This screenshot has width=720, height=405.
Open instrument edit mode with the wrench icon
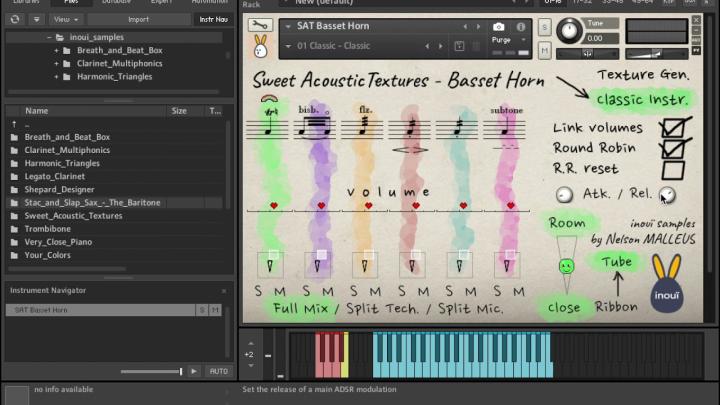tap(260, 25)
